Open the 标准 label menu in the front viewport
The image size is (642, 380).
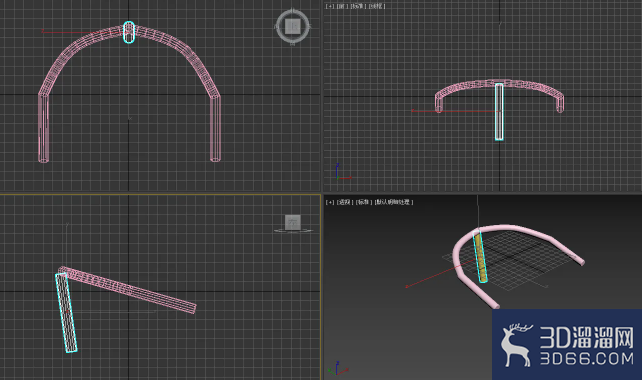click(358, 6)
